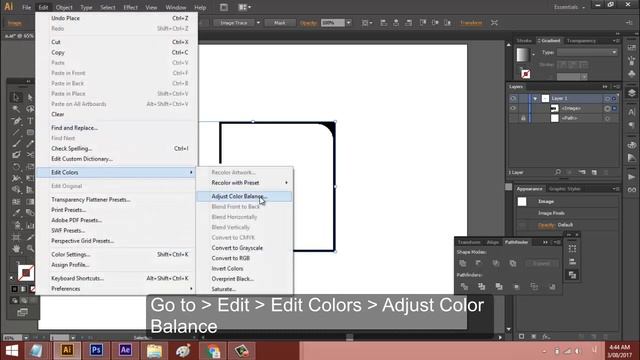Image resolution: width=640 pixels, height=360 pixels.
Task: Set fill mode to None
Action: pos(32,289)
